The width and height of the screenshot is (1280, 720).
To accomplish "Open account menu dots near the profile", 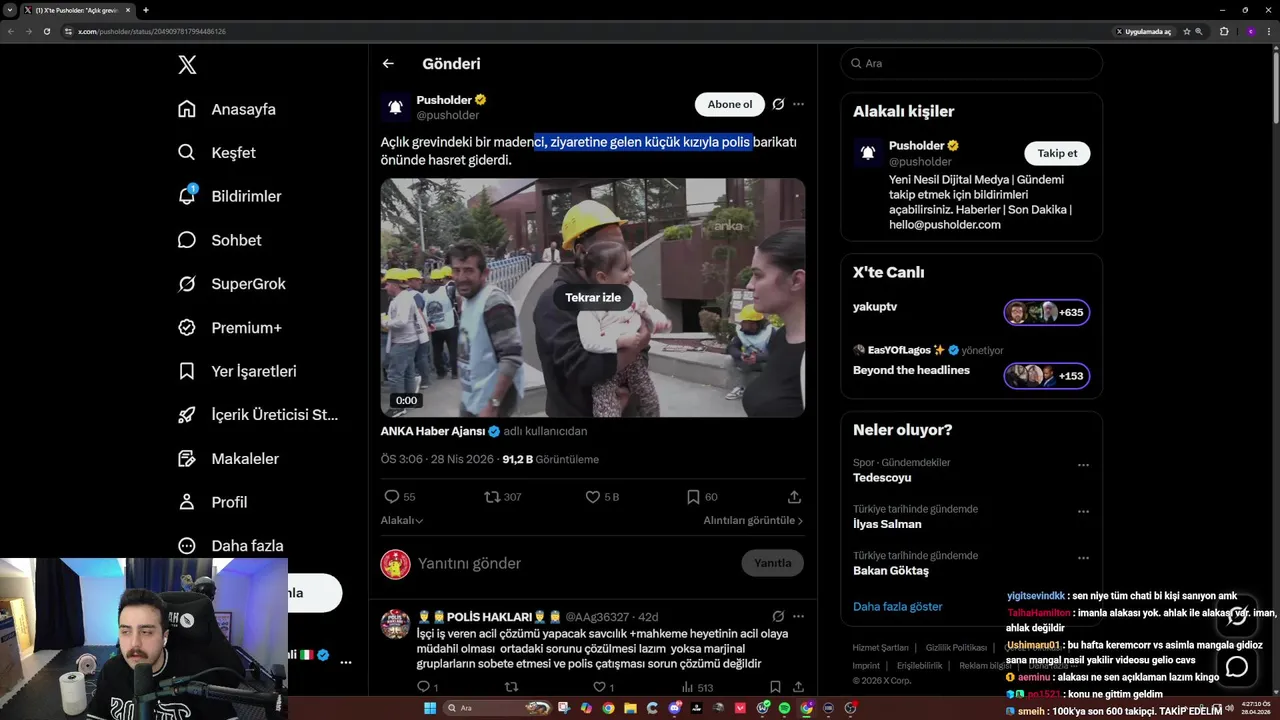I will click(345, 662).
